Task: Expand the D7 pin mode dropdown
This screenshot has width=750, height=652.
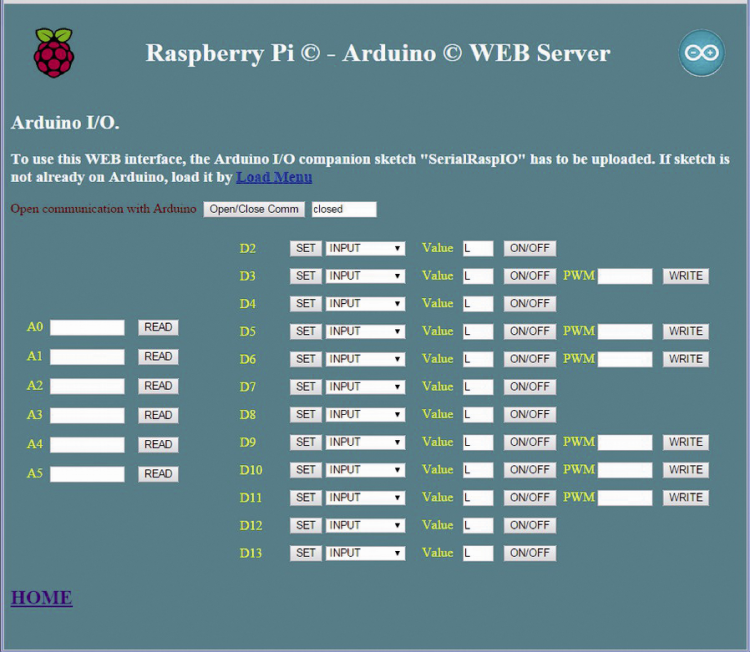Action: pyautogui.click(x=365, y=387)
